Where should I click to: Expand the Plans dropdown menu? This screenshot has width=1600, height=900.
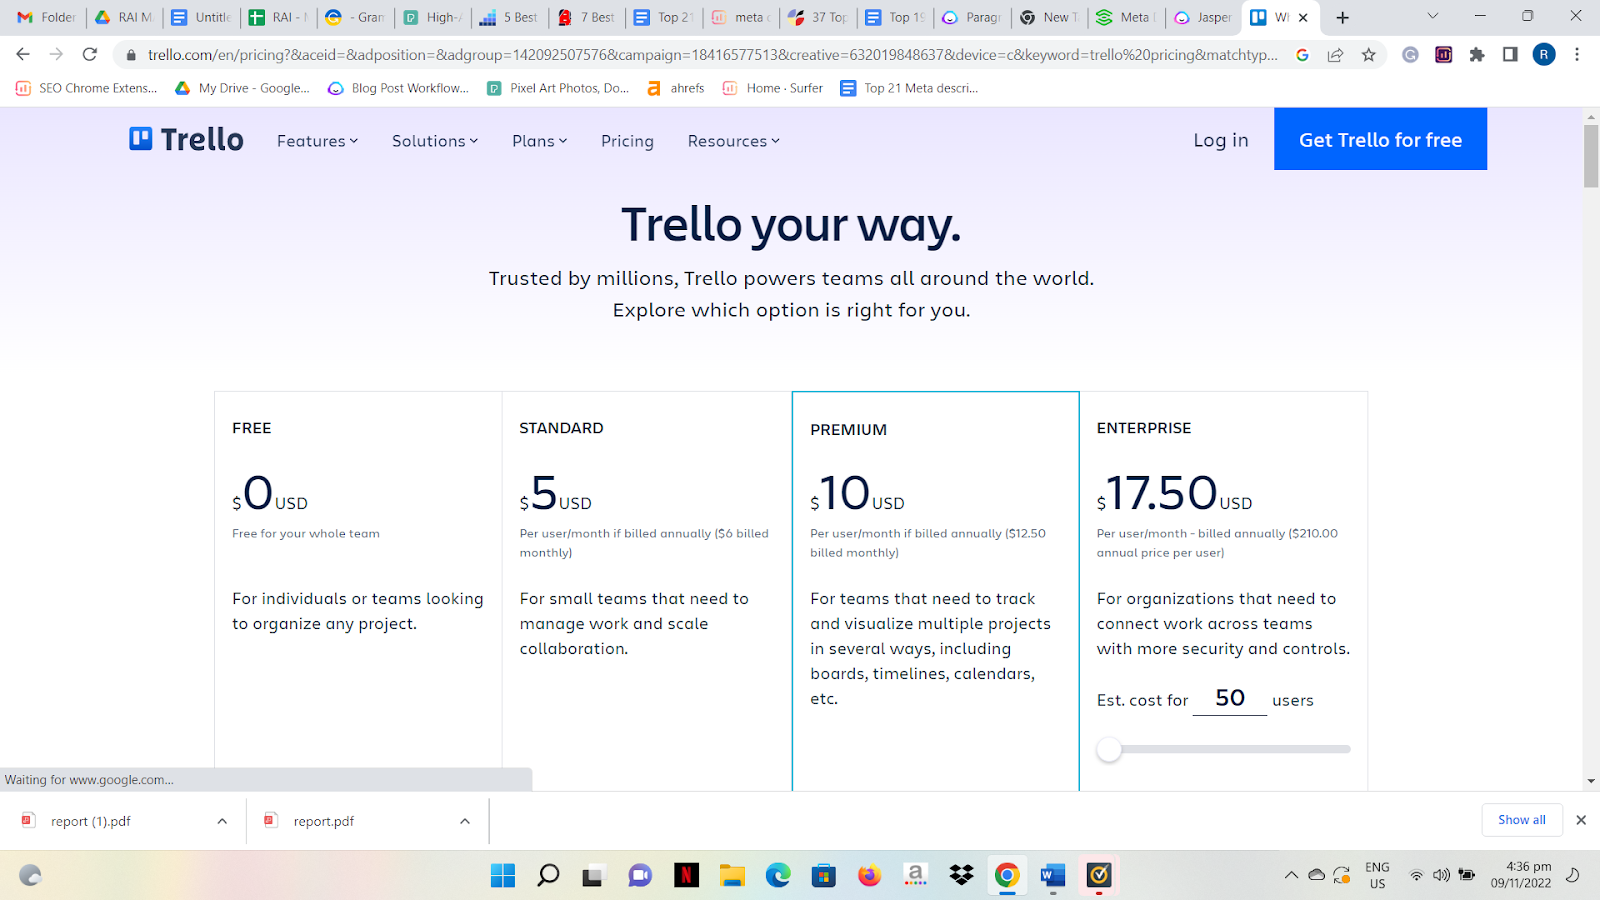click(540, 141)
